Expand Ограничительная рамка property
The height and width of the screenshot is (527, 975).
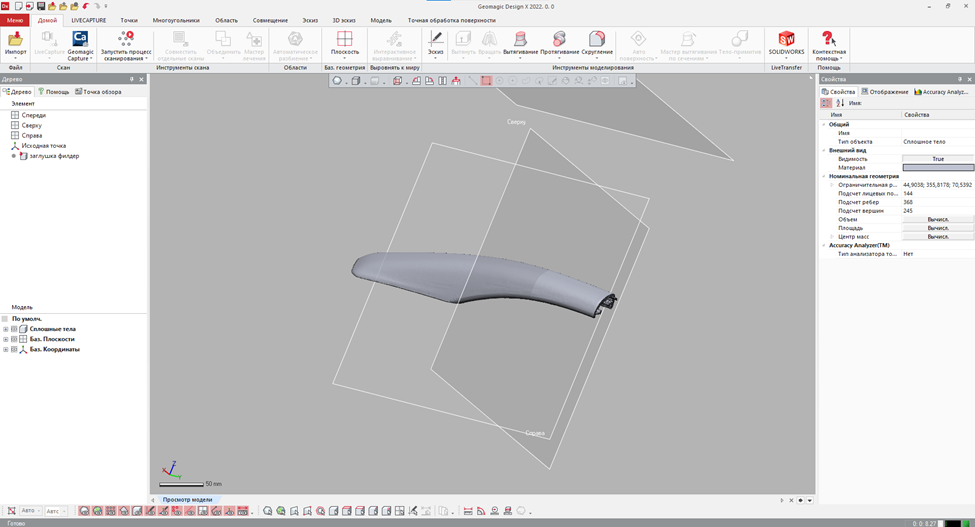click(832, 185)
